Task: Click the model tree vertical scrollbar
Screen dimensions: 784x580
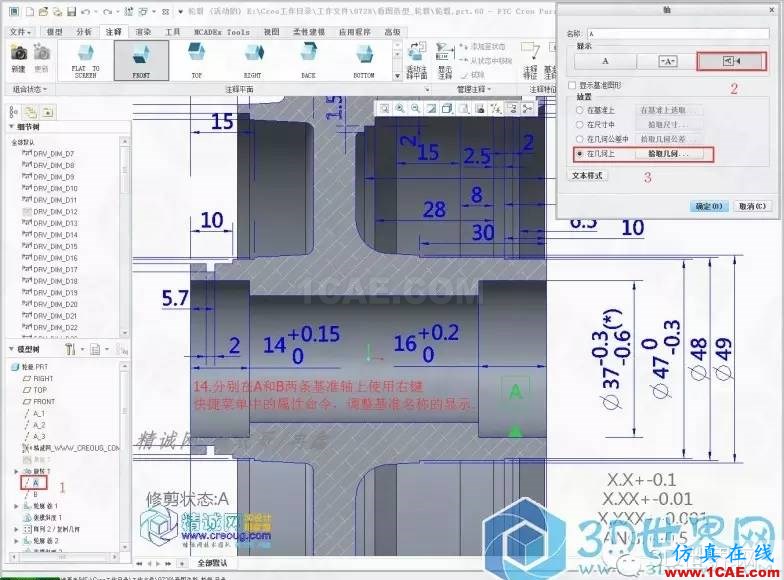Action: click(x=124, y=455)
